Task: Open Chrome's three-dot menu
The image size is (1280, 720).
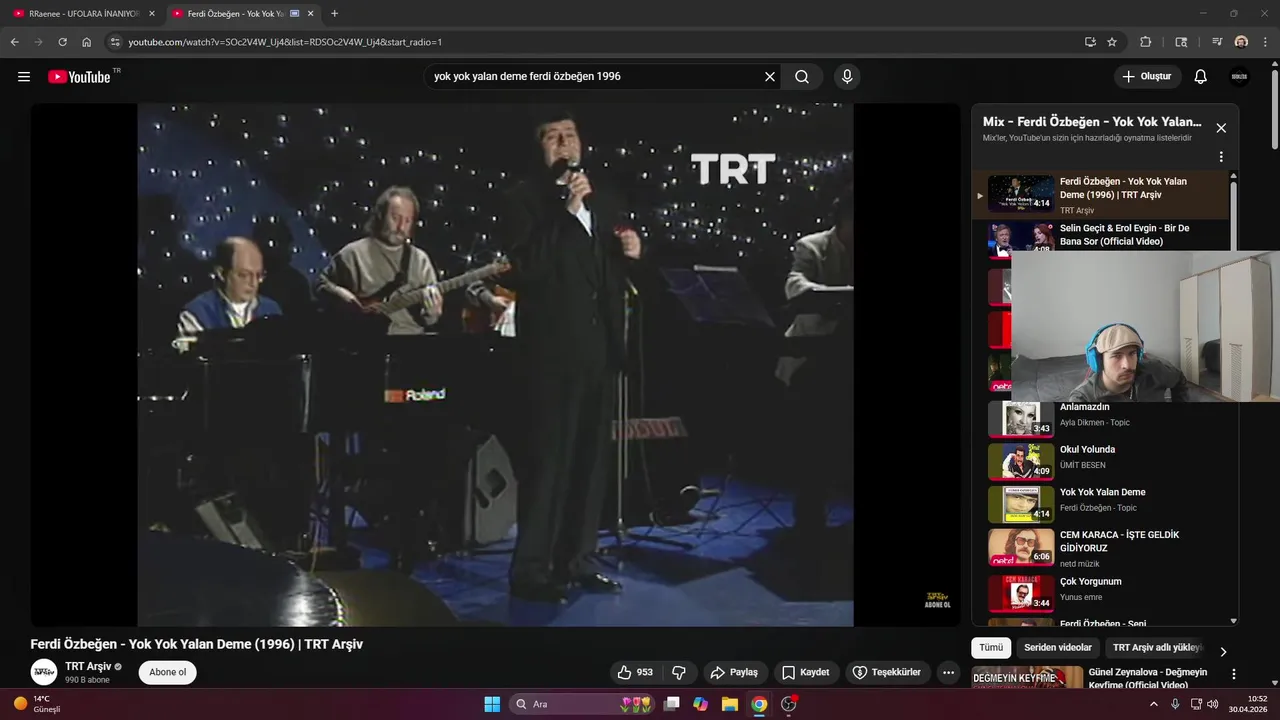Action: coord(1265,42)
